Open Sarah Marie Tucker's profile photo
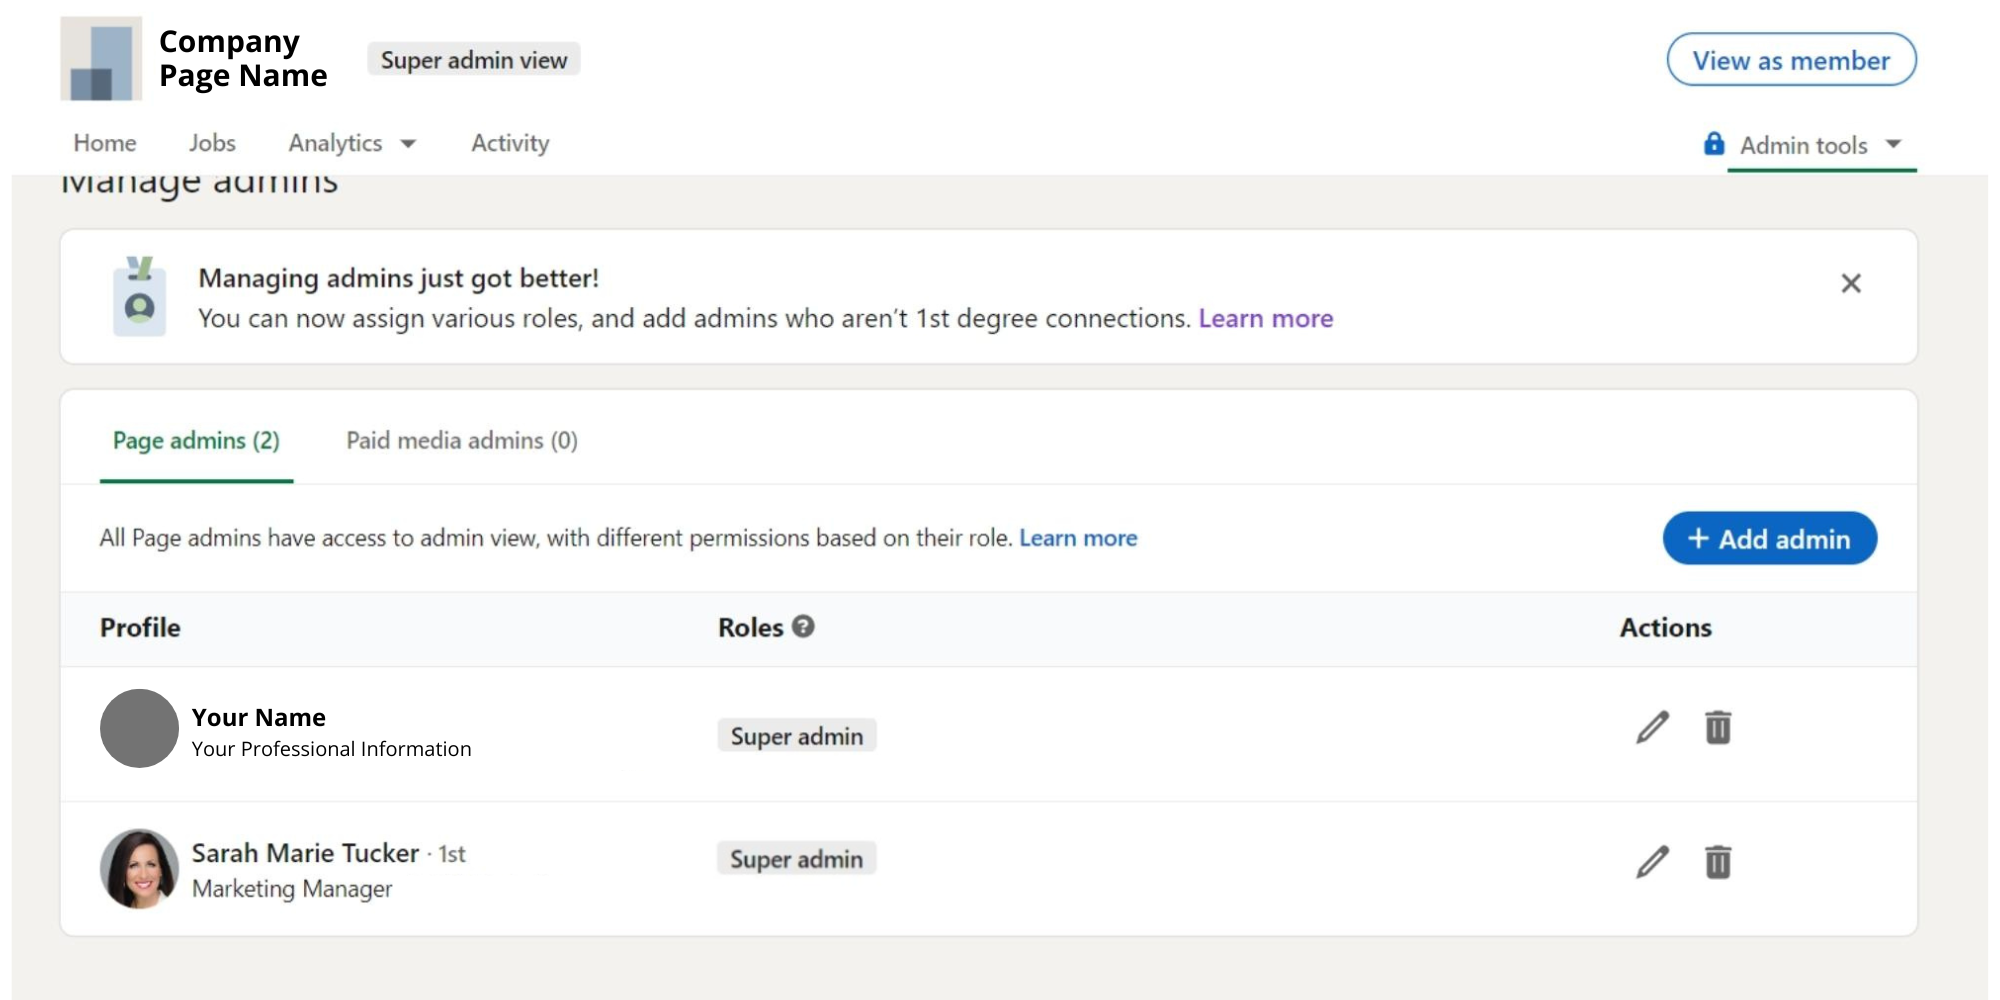This screenshot has height=1000, width=2000. 139,868
